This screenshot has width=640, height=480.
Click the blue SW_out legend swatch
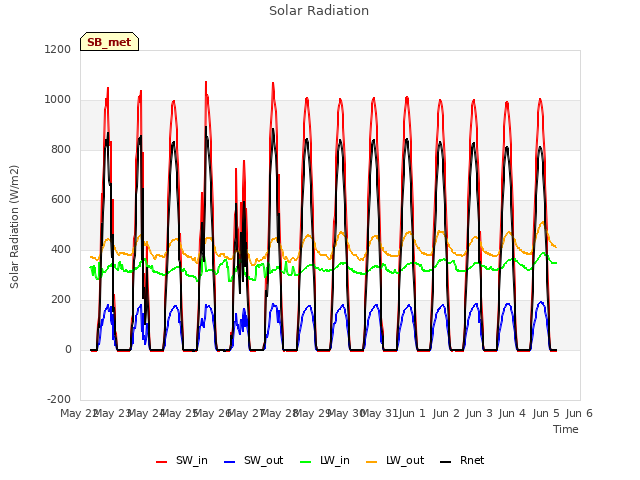point(230,462)
